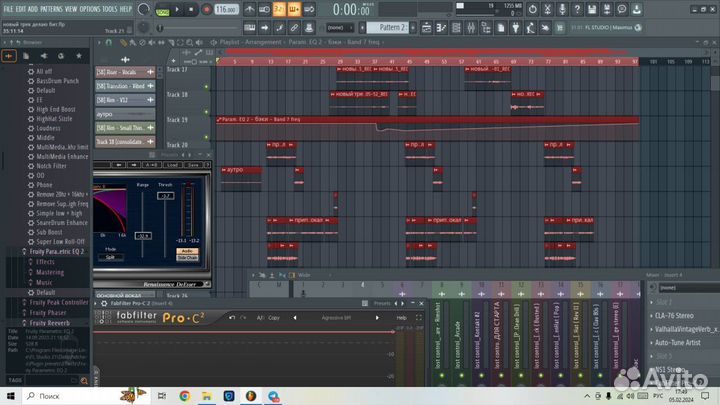Screen dimensions: 720x405
Task: Click the Split mode button in DeEsser
Action: click(109, 256)
